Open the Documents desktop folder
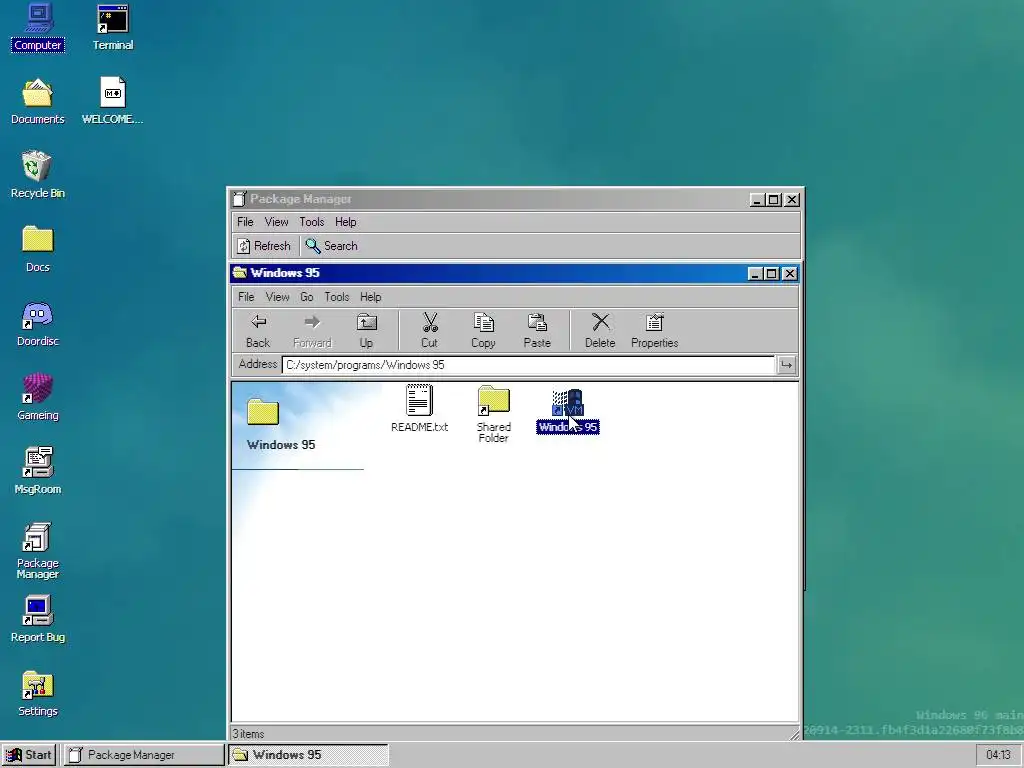Image resolution: width=1024 pixels, height=768 pixels. [x=38, y=101]
